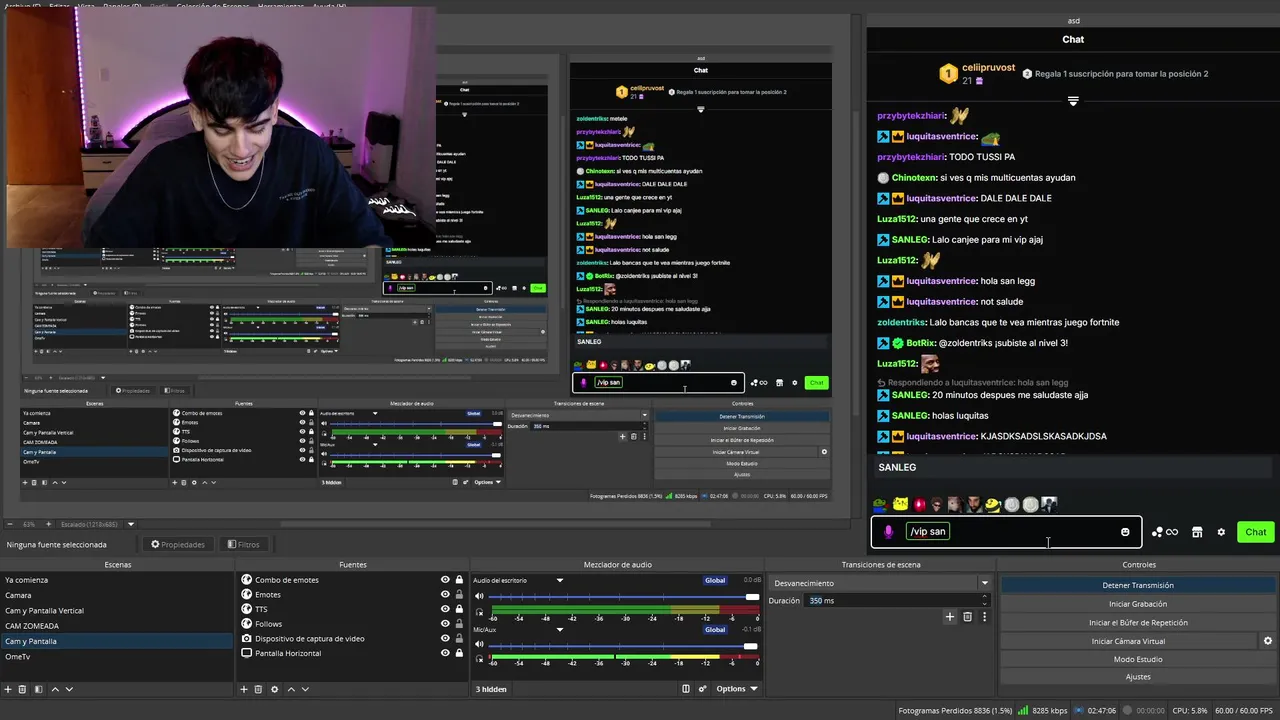Click purple microphone icon in chat input
1280x720 pixels.
(888, 532)
